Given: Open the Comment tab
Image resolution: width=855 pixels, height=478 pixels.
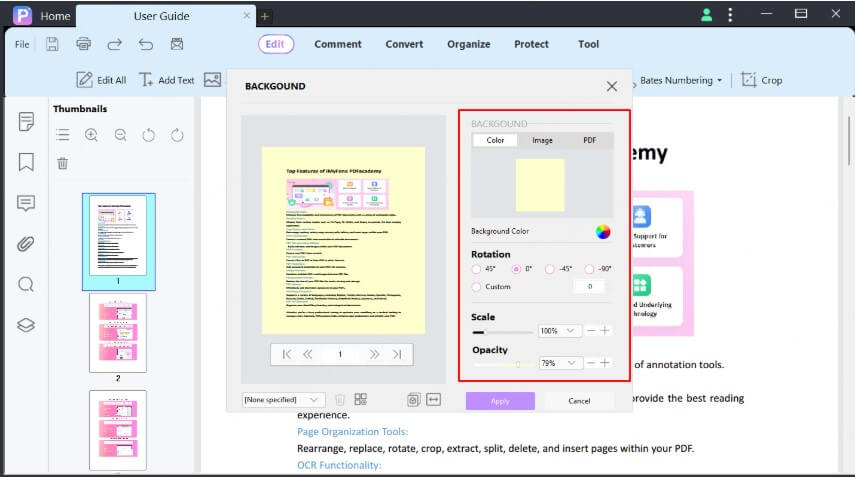Looking at the screenshot, I should (x=338, y=44).
